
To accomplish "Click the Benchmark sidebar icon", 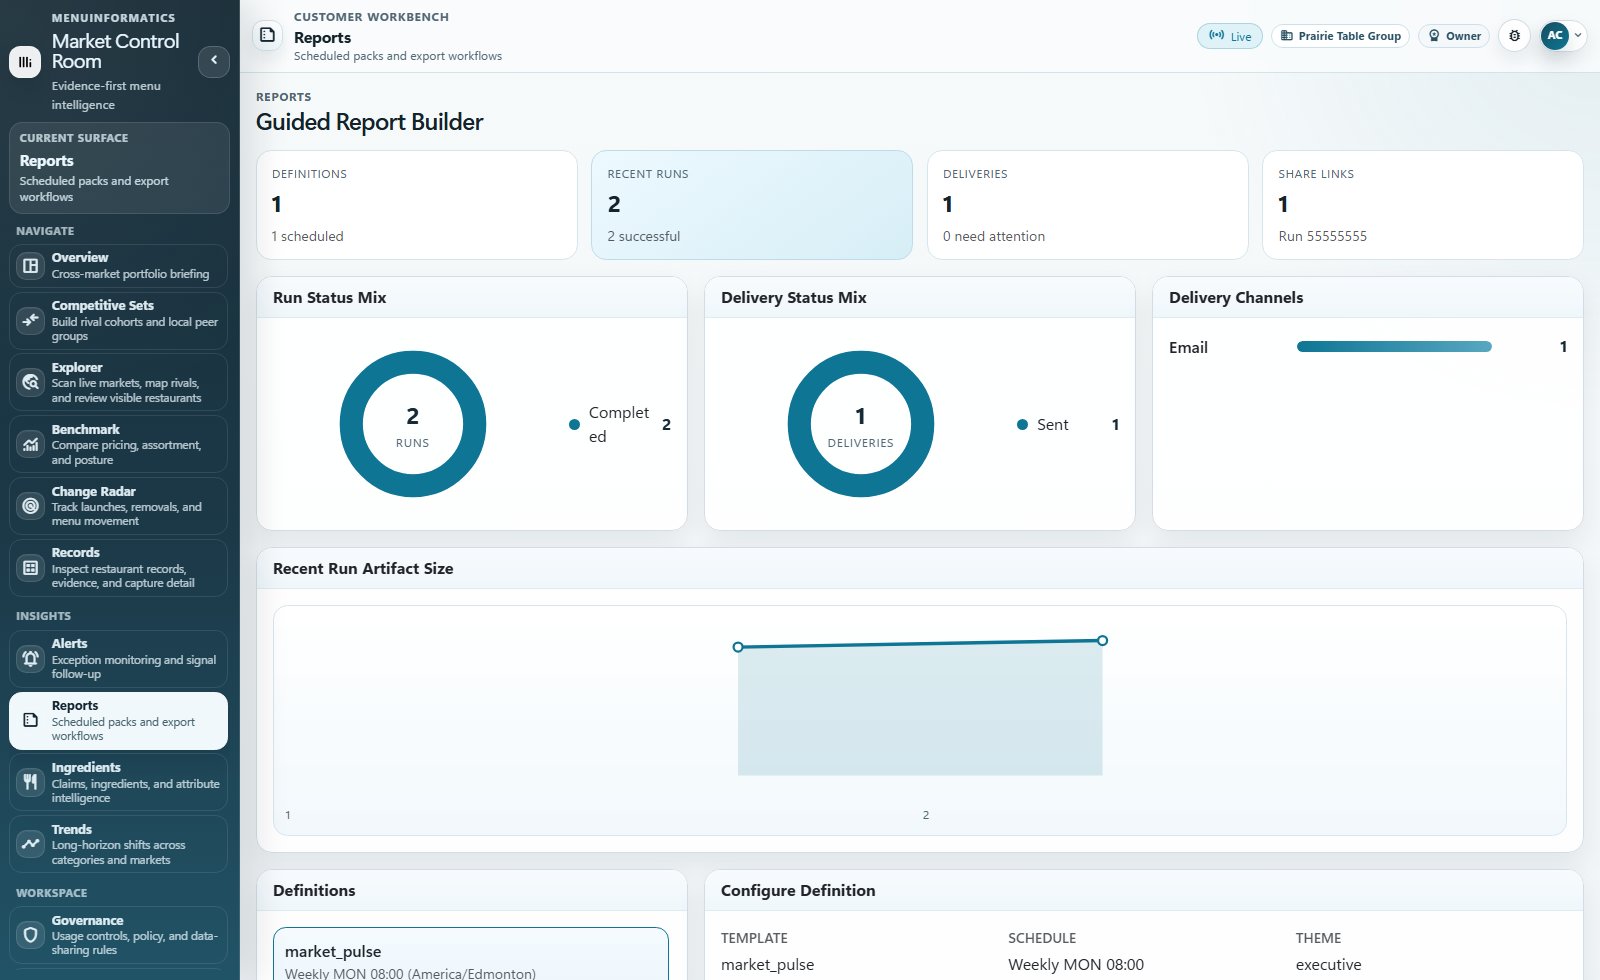I will [x=31, y=444].
